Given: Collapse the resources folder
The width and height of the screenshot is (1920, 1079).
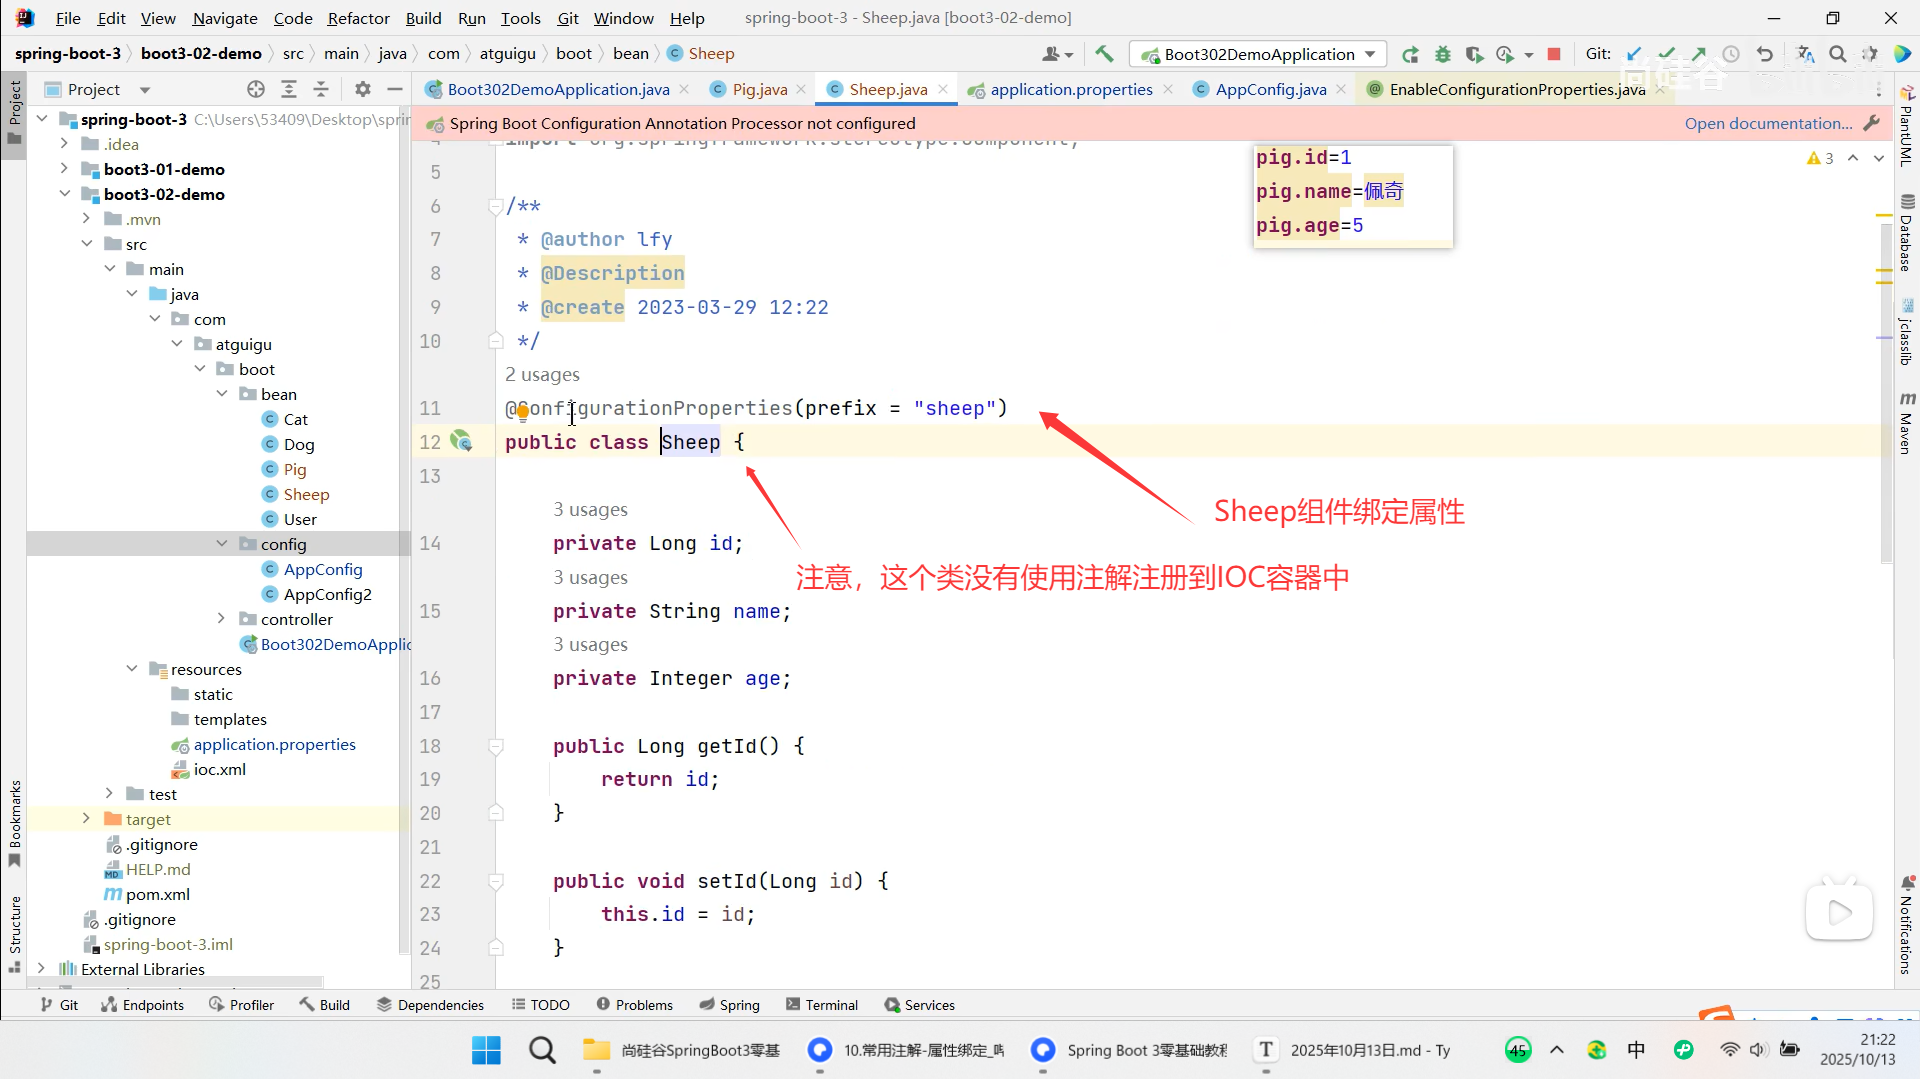Looking at the screenshot, I should click(131, 669).
